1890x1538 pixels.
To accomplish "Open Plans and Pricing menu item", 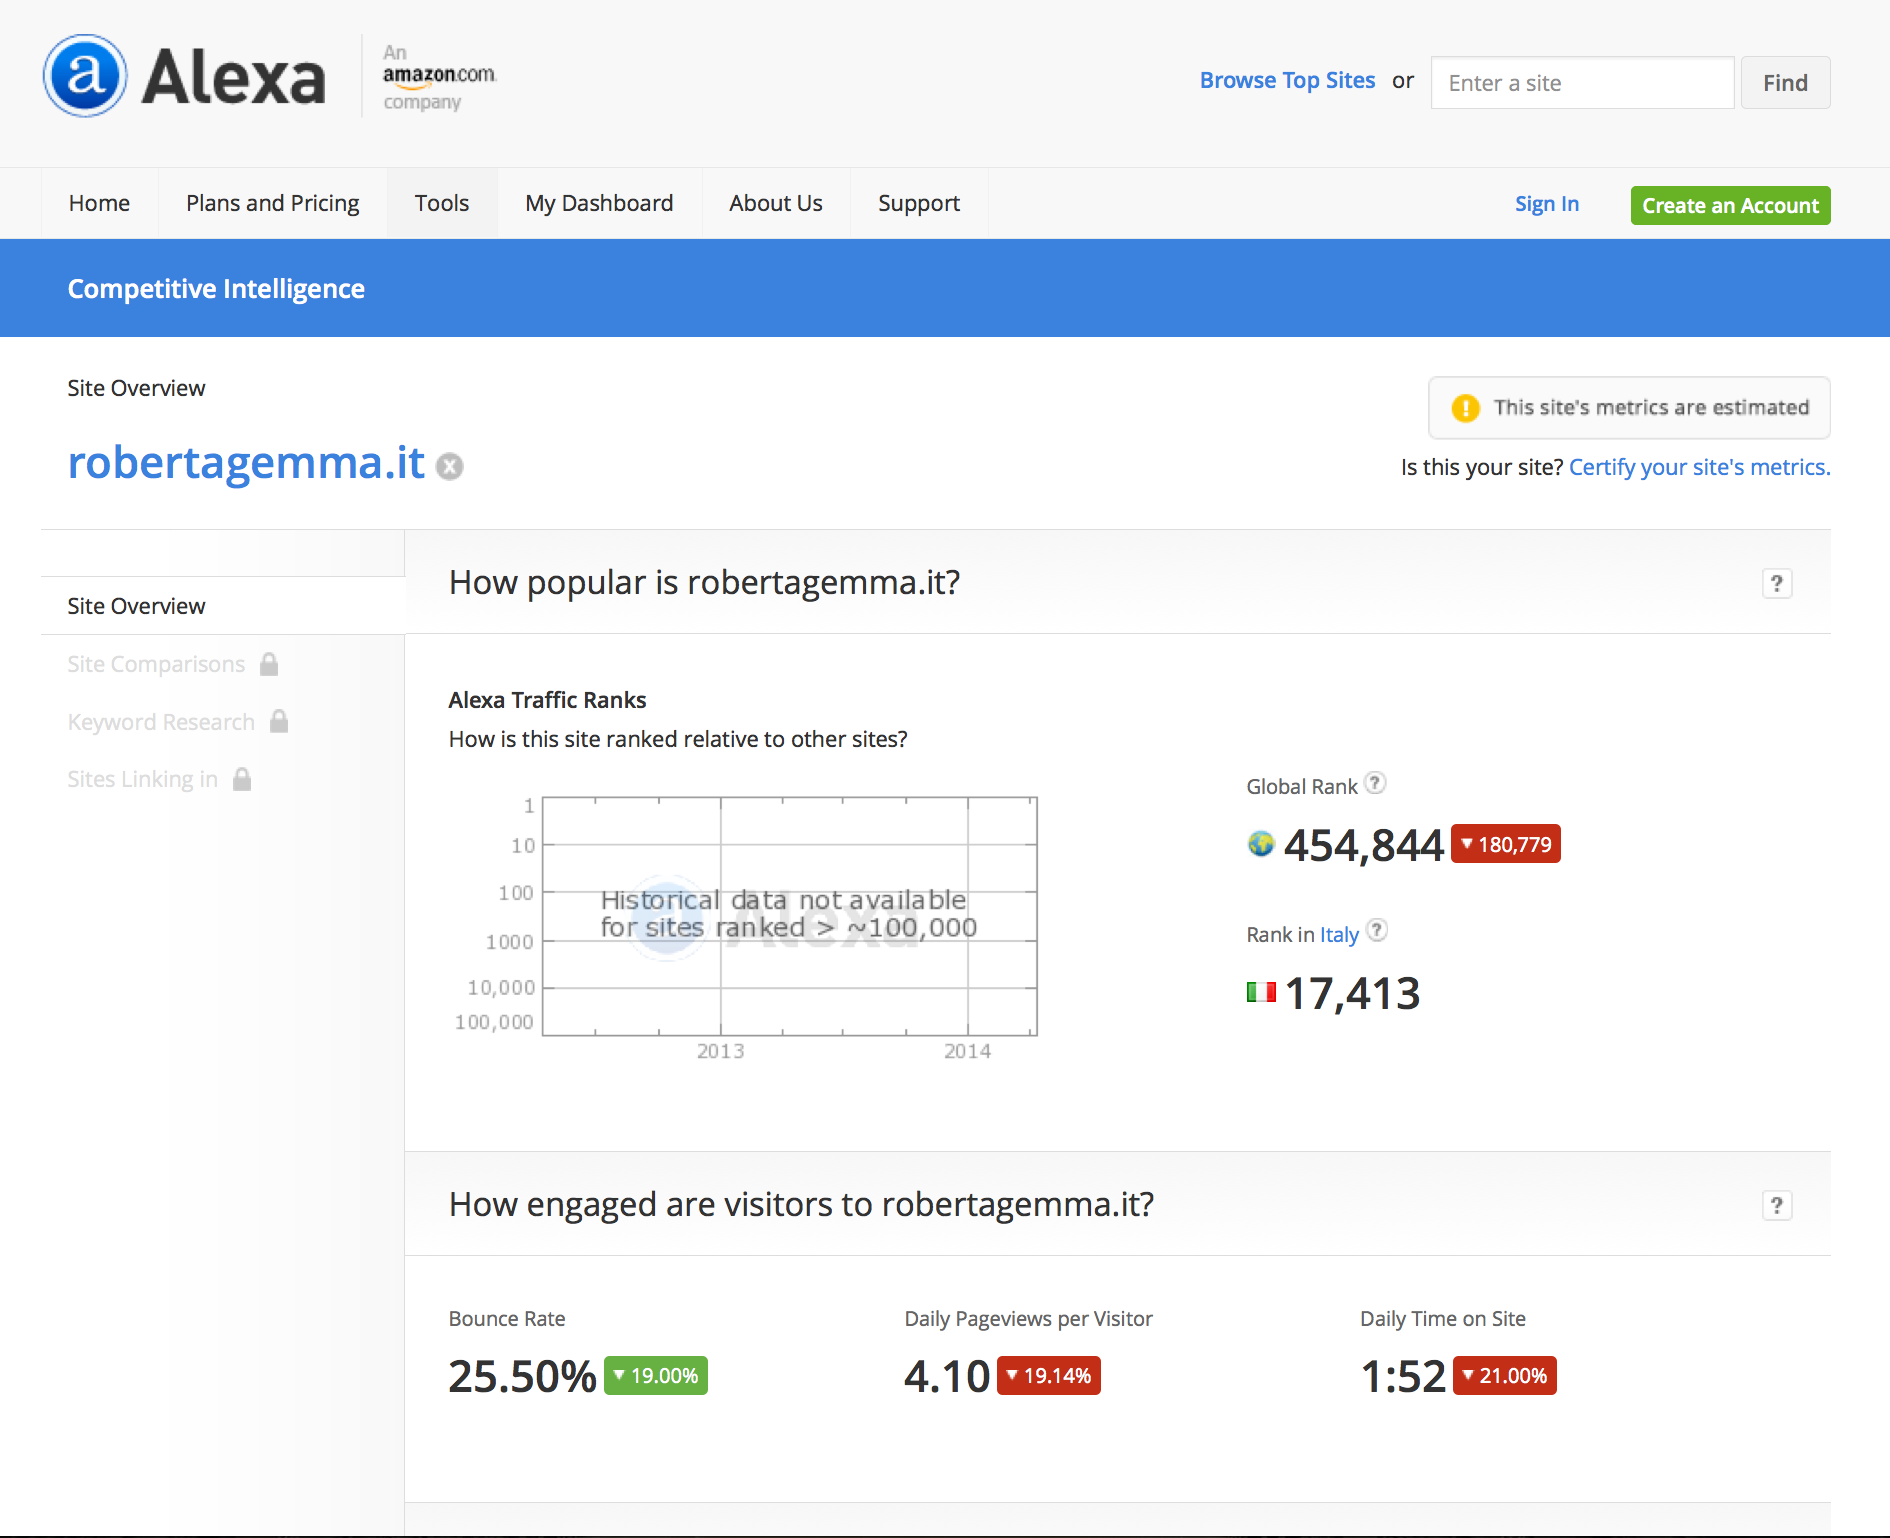I will (x=272, y=203).
